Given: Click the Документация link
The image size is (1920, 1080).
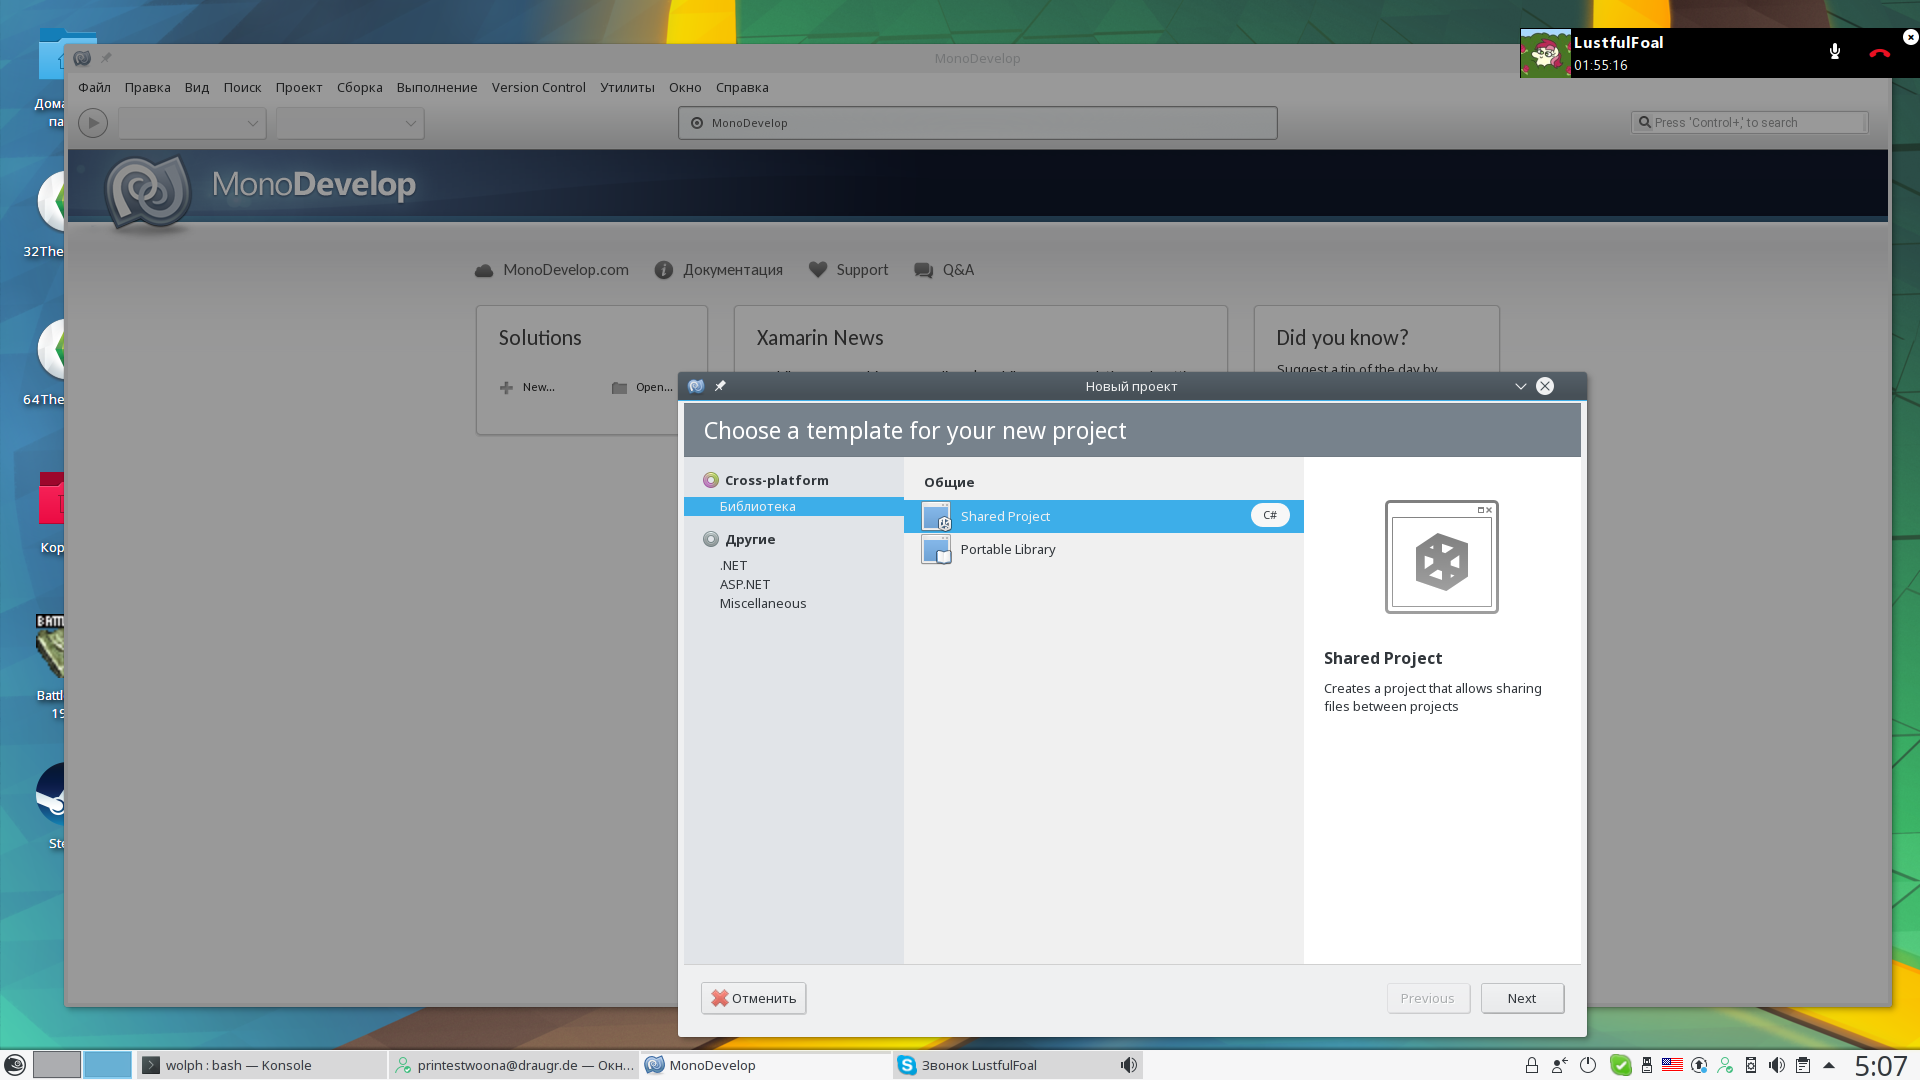Looking at the screenshot, I should pyautogui.click(x=733, y=270).
